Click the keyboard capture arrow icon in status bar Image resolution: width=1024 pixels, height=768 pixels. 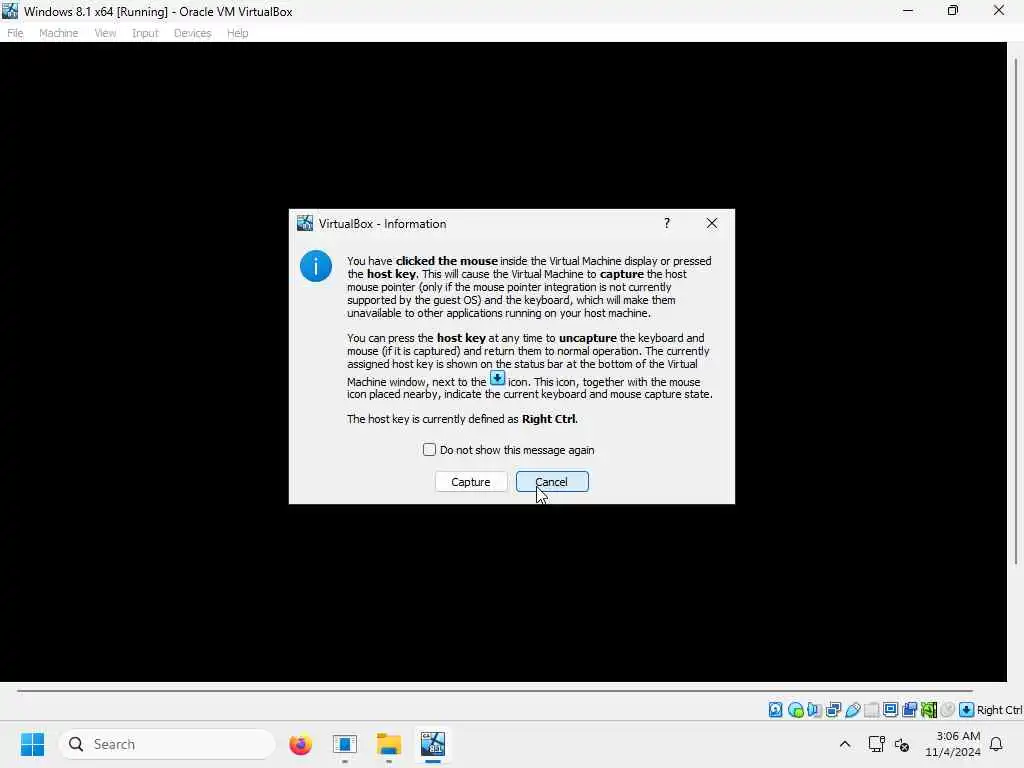tap(967, 710)
